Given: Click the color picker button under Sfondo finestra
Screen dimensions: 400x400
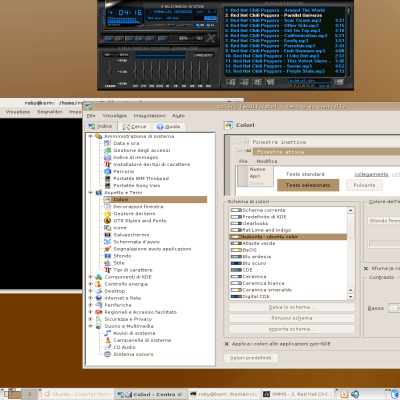Looking at the screenshot, I should (x=384, y=244).
